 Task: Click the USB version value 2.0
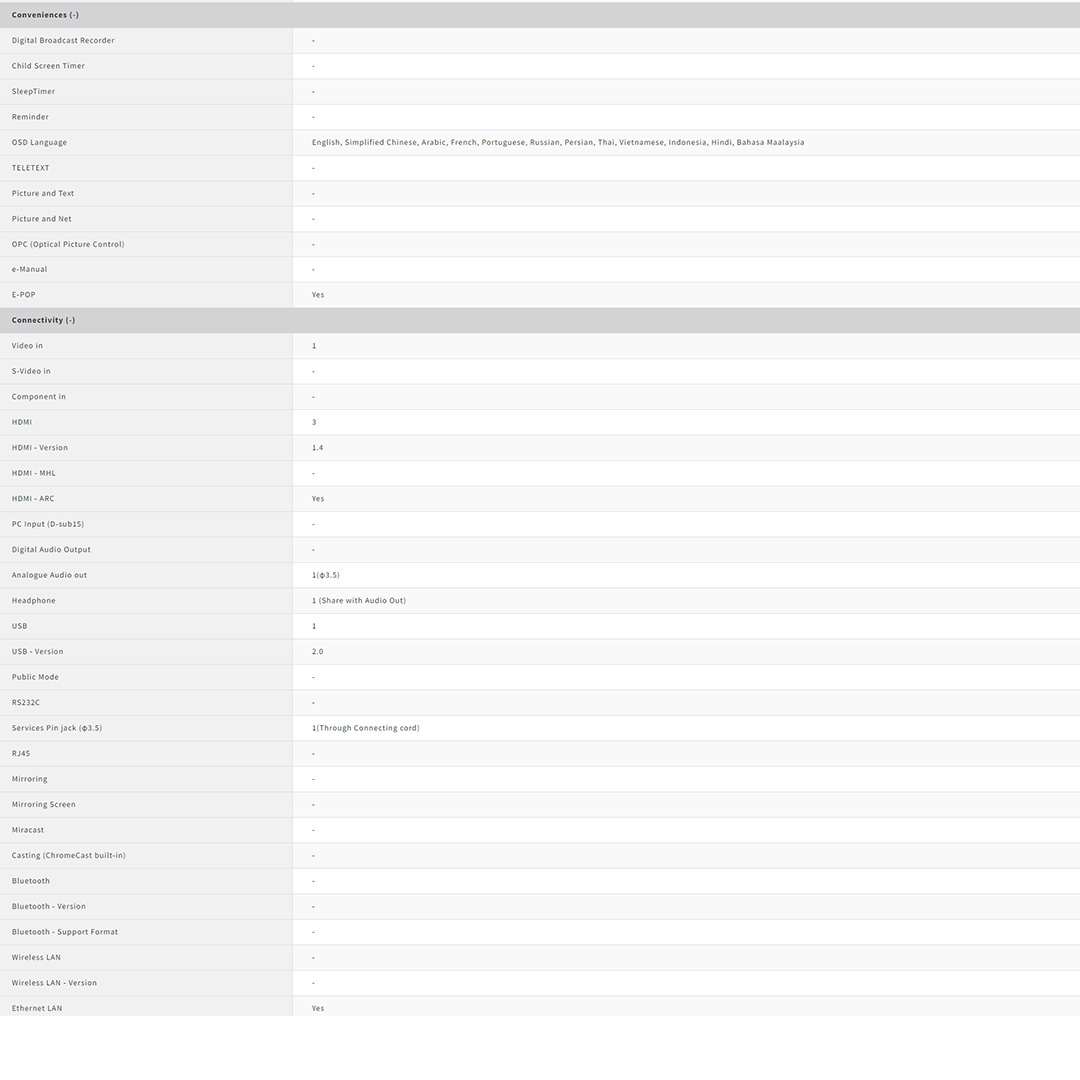[317, 652]
